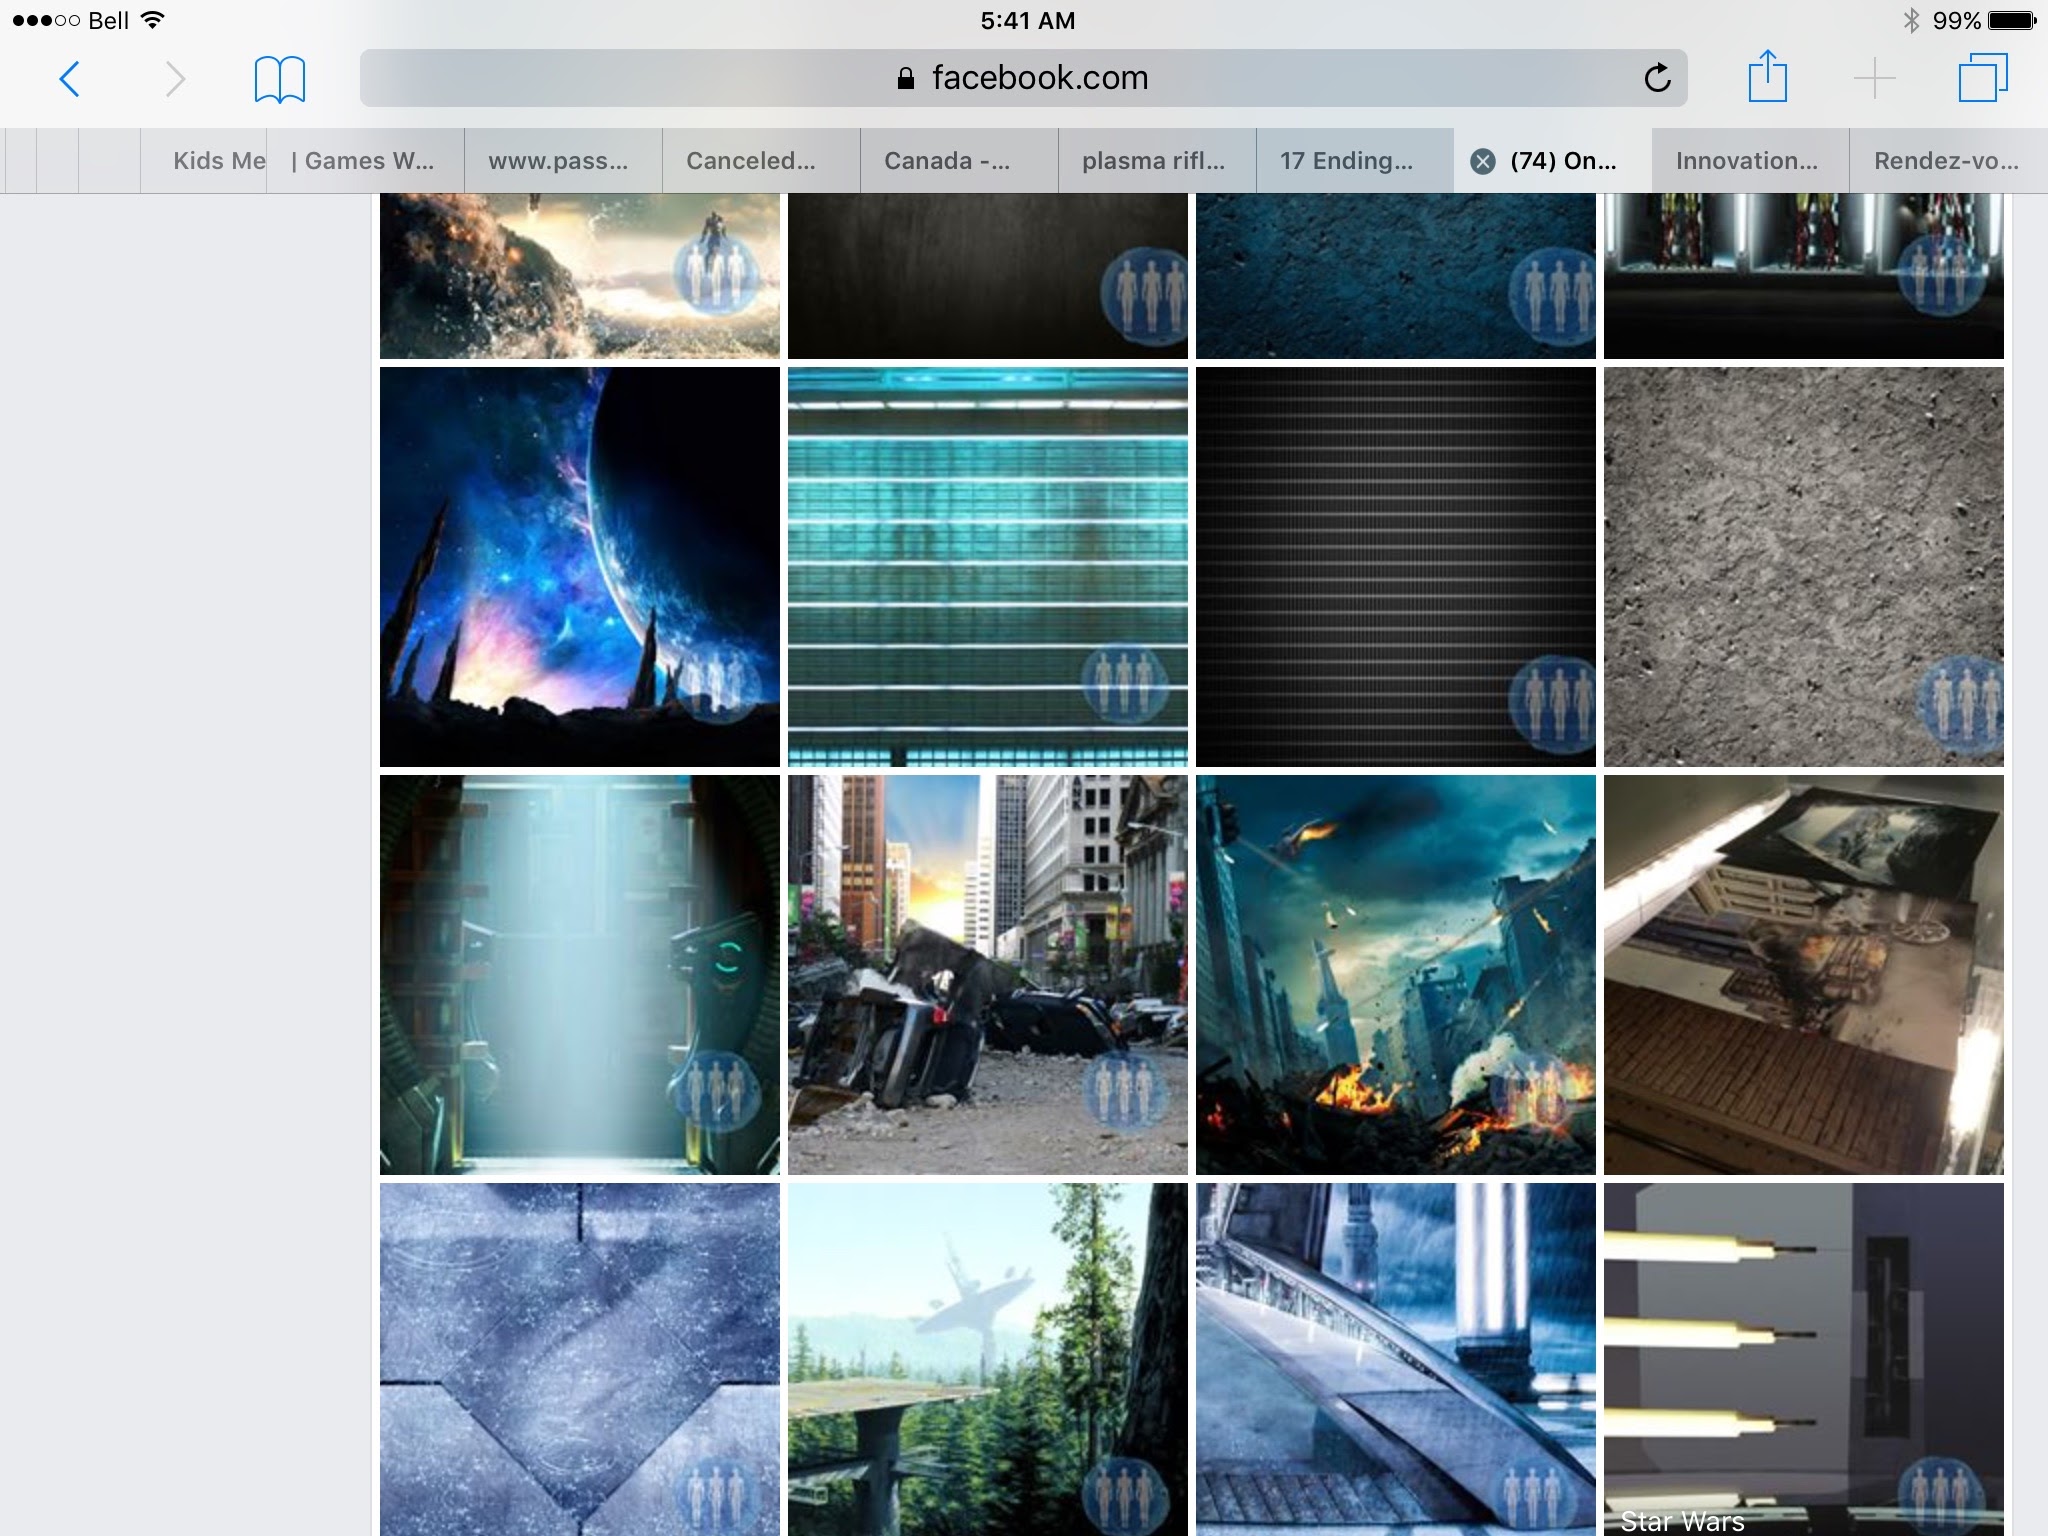Screen dimensions: 2048x1536
Task: Tap the Bell carrier label
Action: point(108,20)
